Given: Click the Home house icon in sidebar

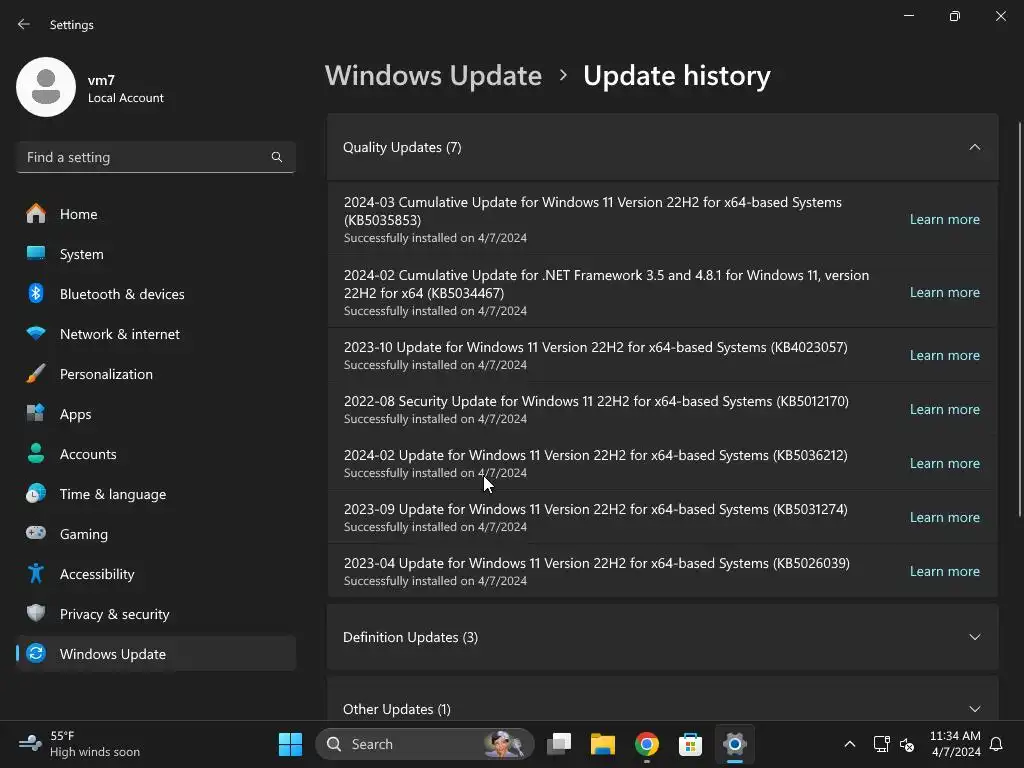Looking at the screenshot, I should coord(36,214).
